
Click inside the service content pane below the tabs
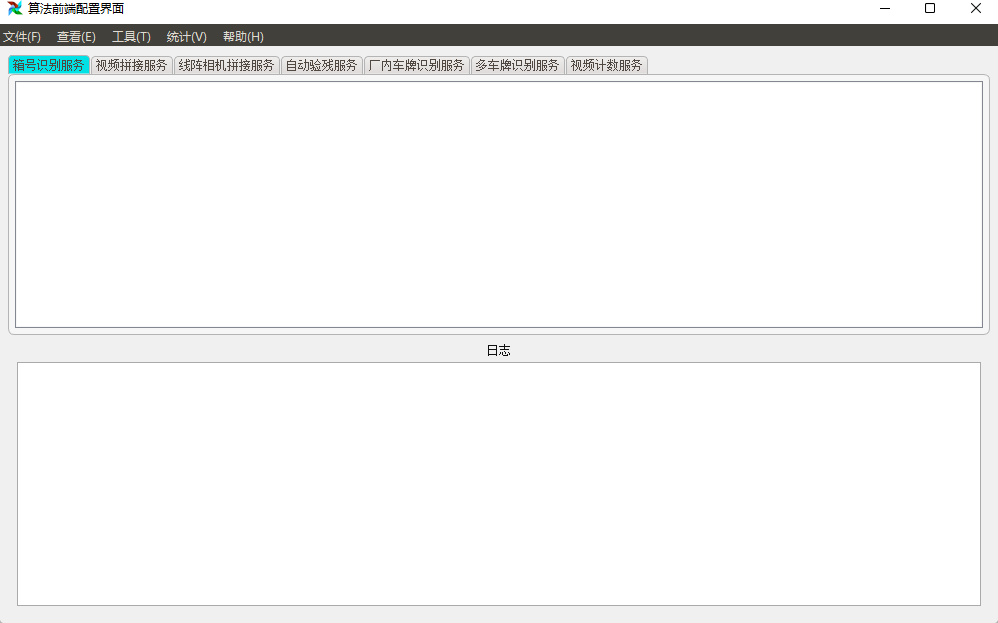click(499, 204)
